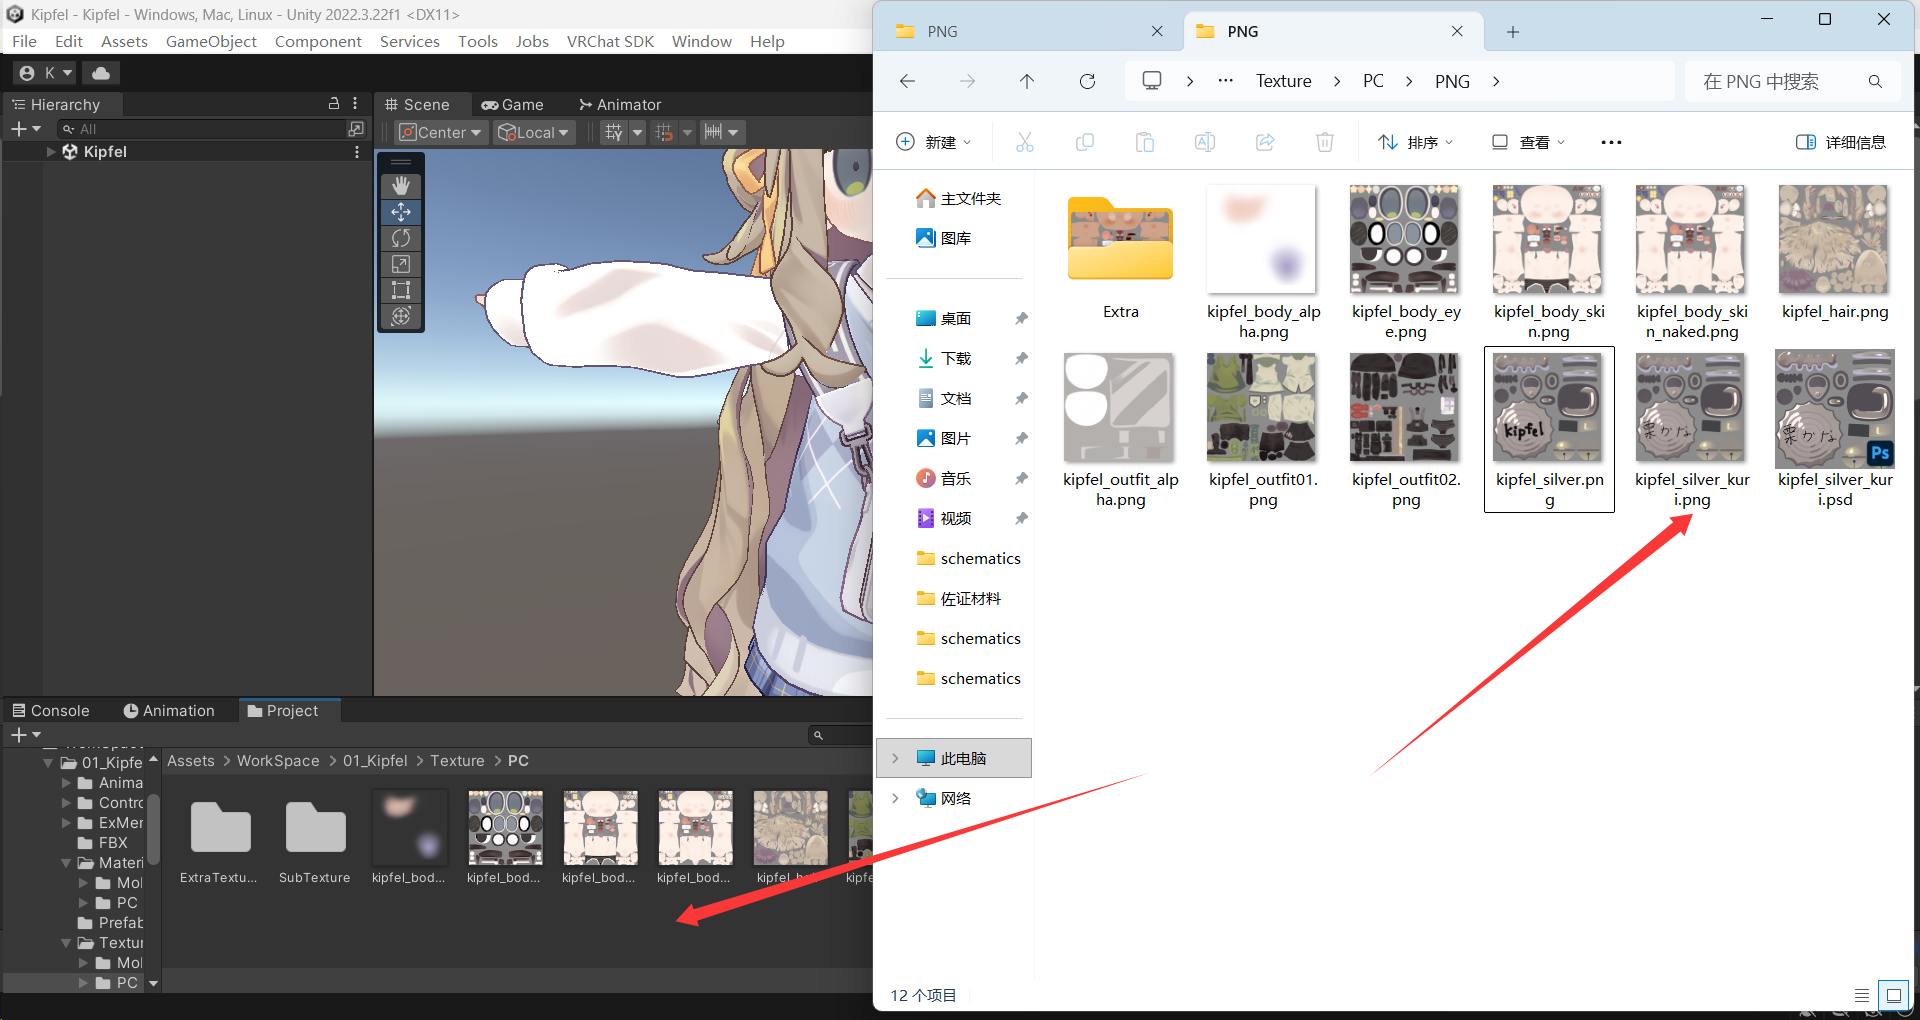Activate the Rotate tool in Scene view
This screenshot has height=1020, width=1920.
point(401,238)
